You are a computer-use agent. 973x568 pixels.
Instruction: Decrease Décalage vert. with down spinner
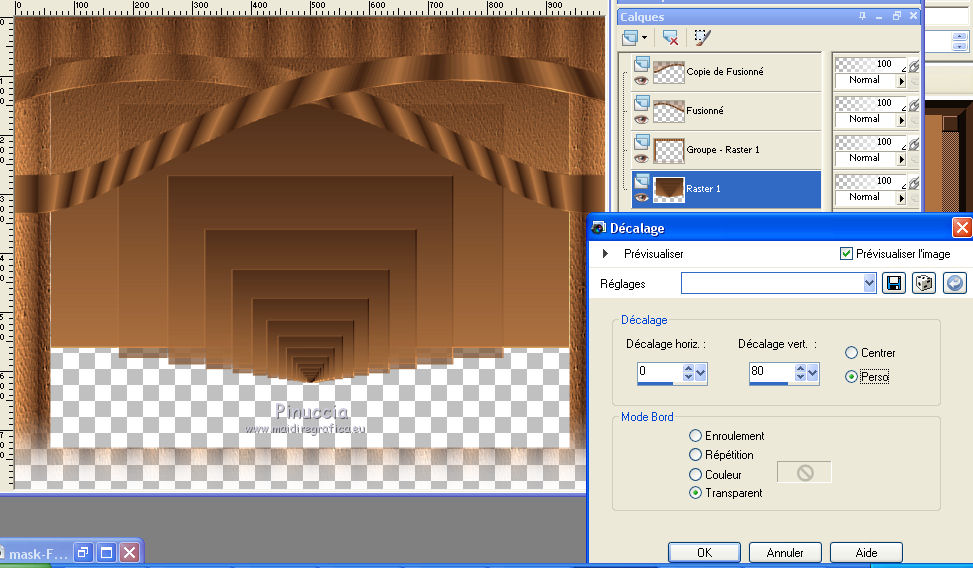coord(800,377)
